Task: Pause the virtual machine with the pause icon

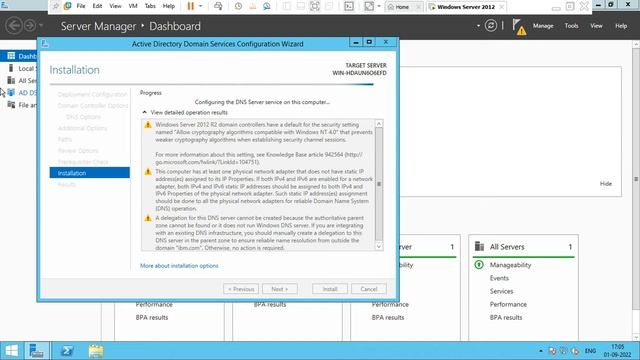Action: (190, 6)
